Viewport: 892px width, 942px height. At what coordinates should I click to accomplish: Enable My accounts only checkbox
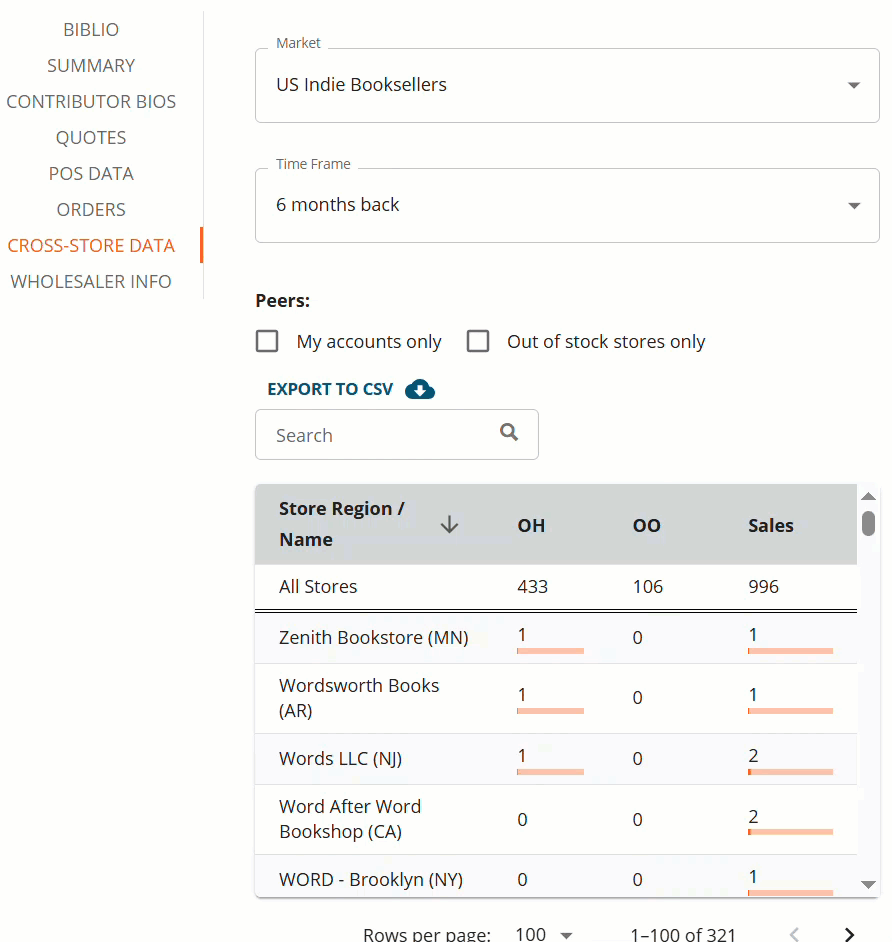pos(267,341)
